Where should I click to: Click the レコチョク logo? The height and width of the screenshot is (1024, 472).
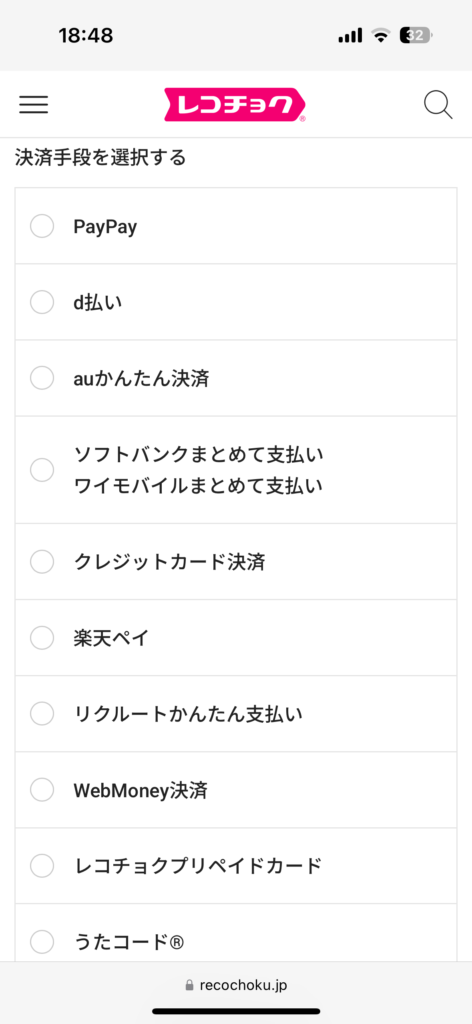[x=235, y=105]
